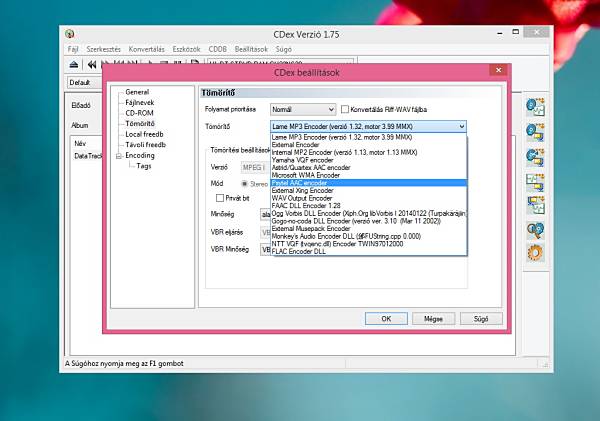Select Tömörítő in the settings tree
This screenshot has width=600, height=421.
(x=140, y=124)
